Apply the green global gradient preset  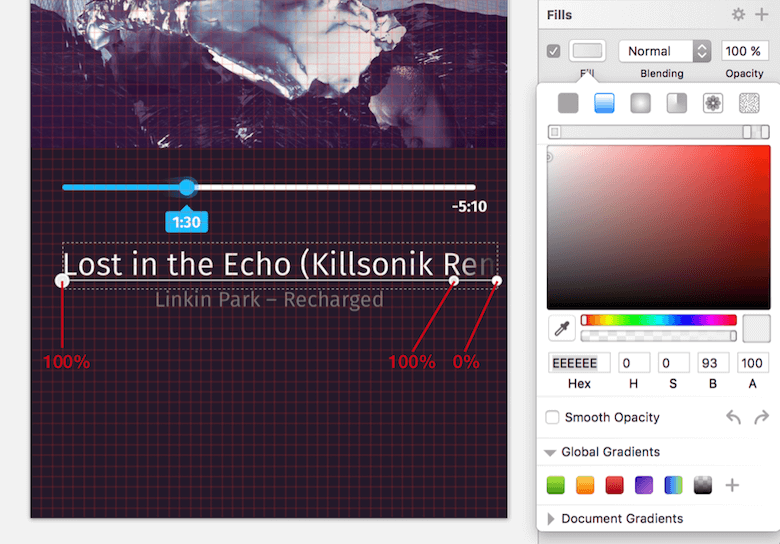(556, 485)
